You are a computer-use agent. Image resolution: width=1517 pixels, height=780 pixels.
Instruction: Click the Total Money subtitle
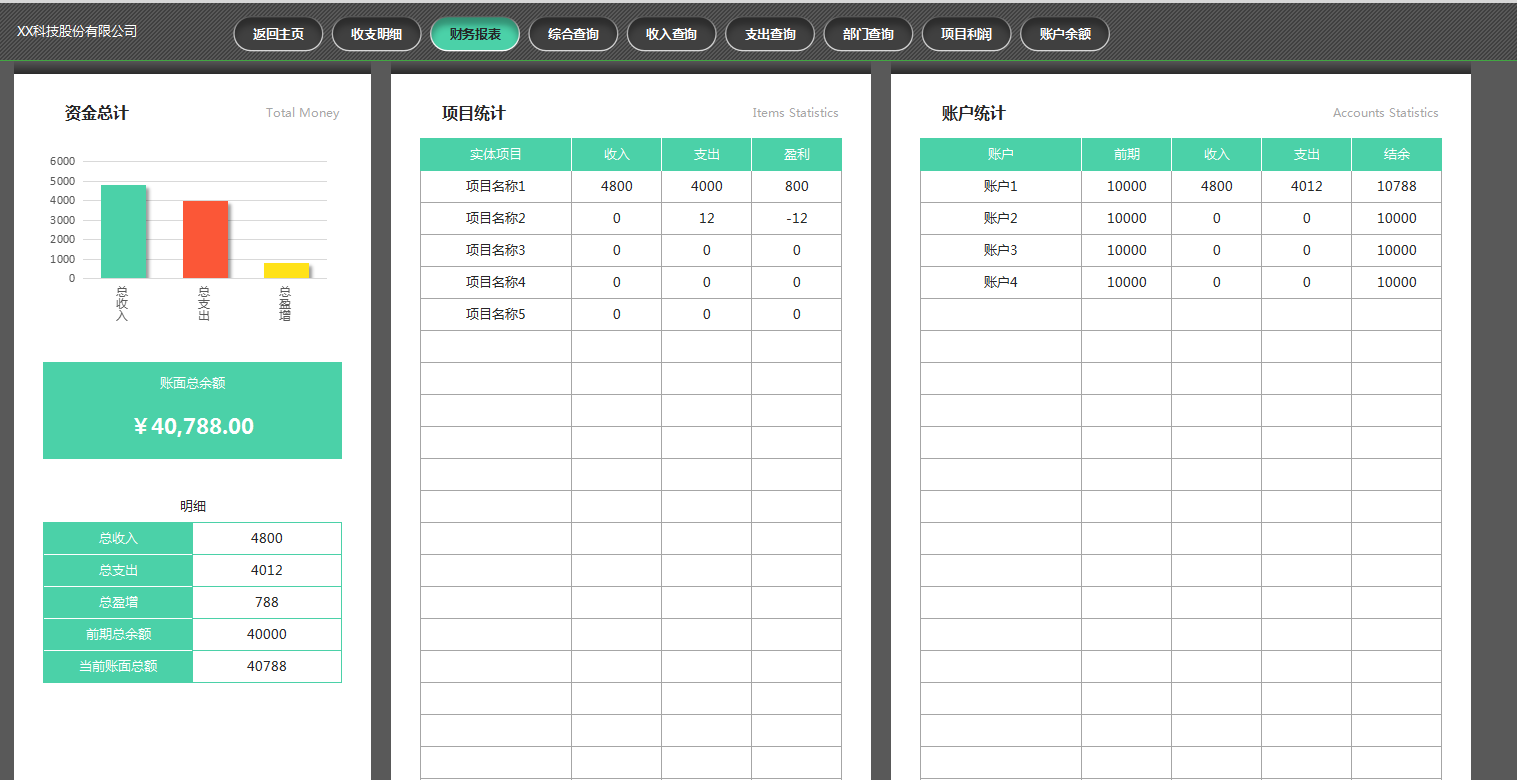(x=302, y=113)
